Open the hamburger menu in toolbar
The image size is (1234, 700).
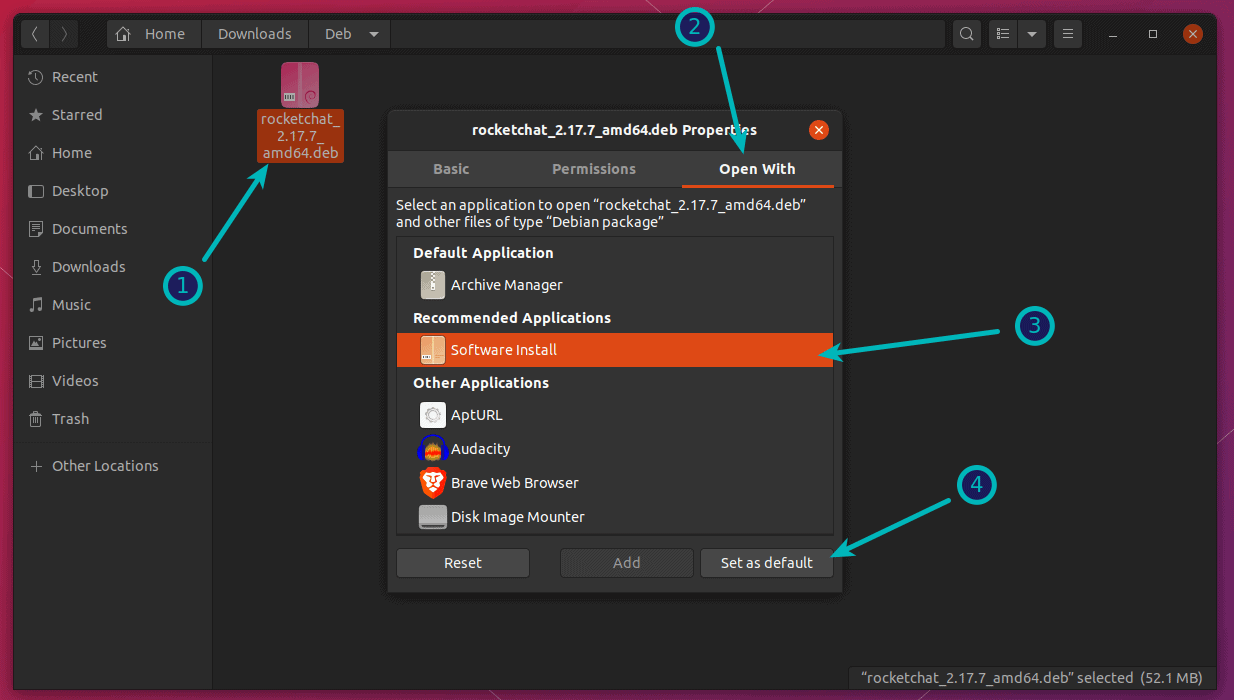pyautogui.click(x=1067, y=33)
